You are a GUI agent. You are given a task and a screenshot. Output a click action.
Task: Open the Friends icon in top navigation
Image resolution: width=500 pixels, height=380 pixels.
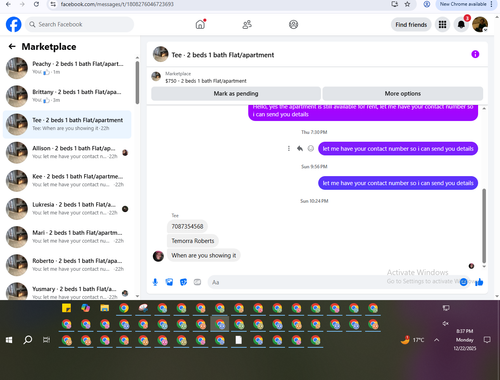coord(247,24)
